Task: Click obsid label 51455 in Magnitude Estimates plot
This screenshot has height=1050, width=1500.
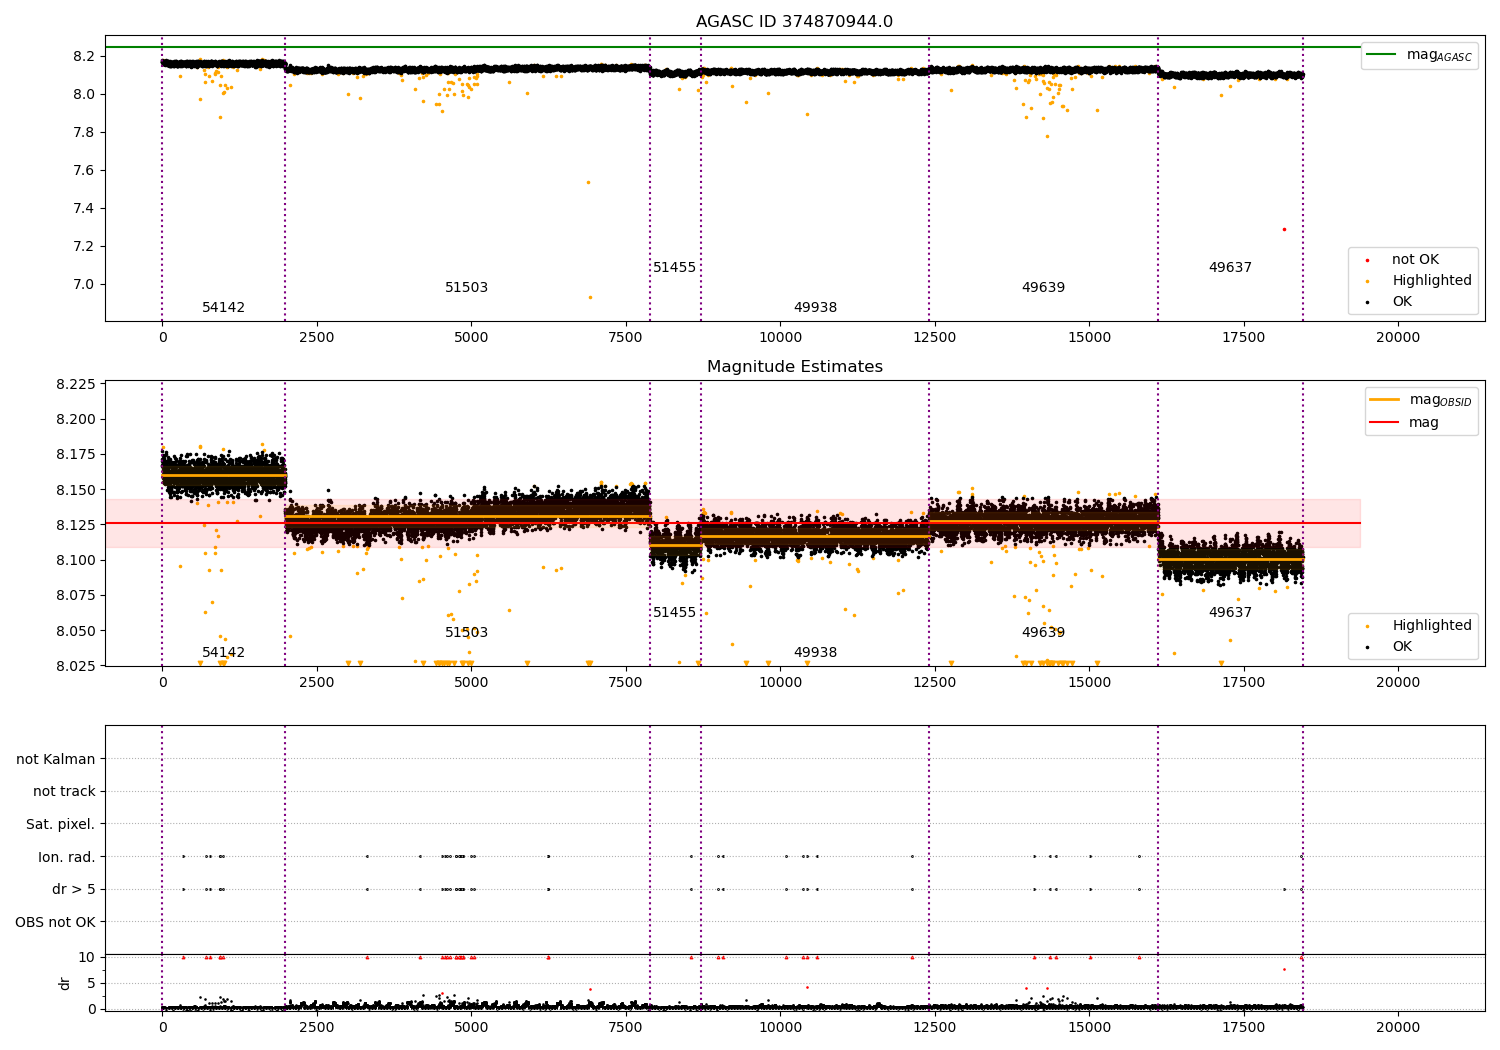Action: point(674,613)
